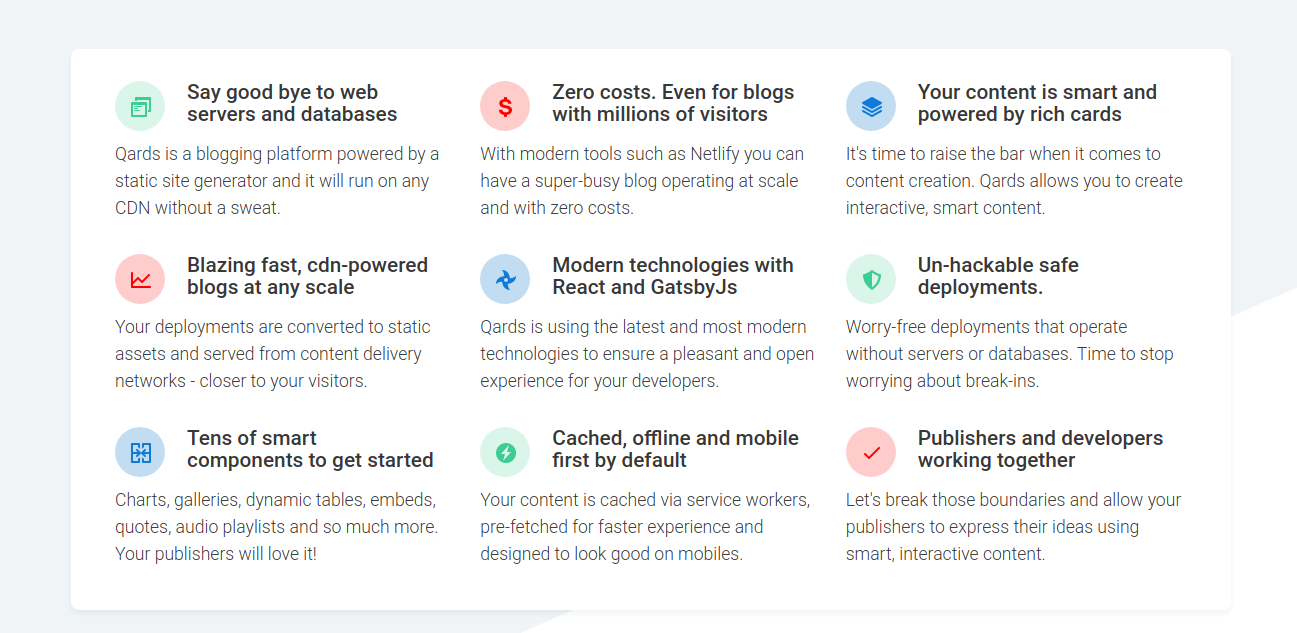The width and height of the screenshot is (1297, 633).
Task: Click the paragraph about service workers
Action: point(645,526)
